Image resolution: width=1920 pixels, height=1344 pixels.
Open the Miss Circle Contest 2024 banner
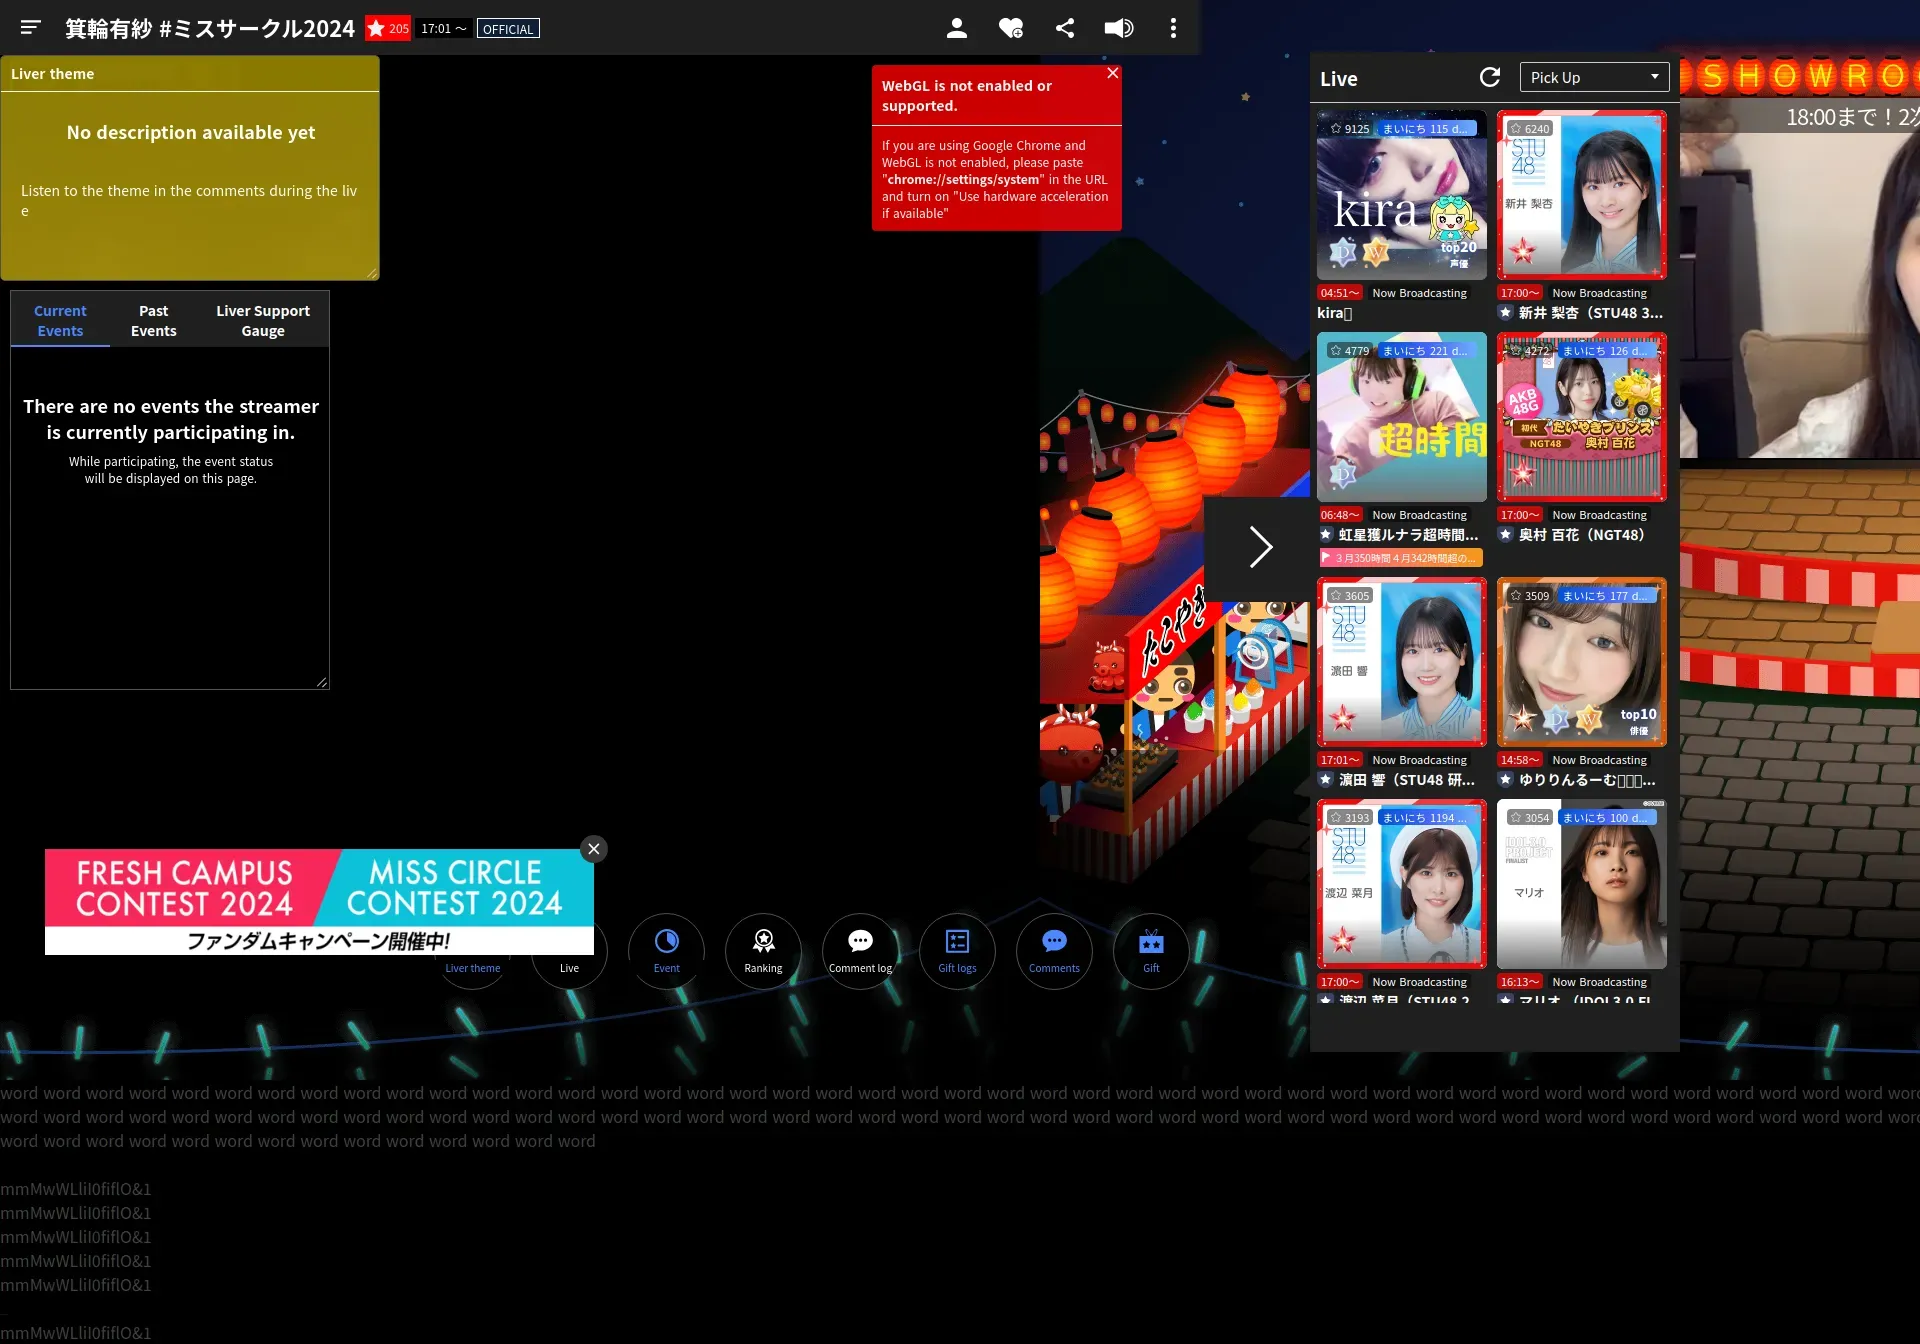pos(455,888)
